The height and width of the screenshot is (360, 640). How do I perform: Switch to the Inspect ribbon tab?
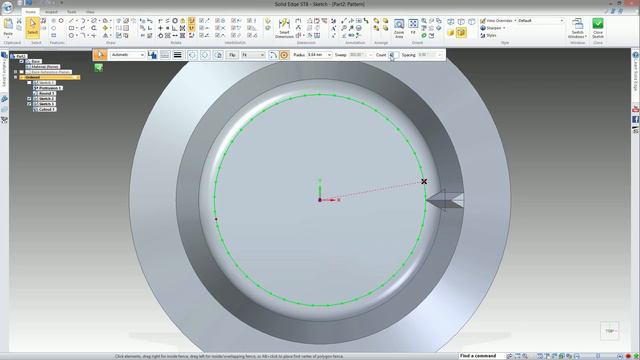click(51, 12)
